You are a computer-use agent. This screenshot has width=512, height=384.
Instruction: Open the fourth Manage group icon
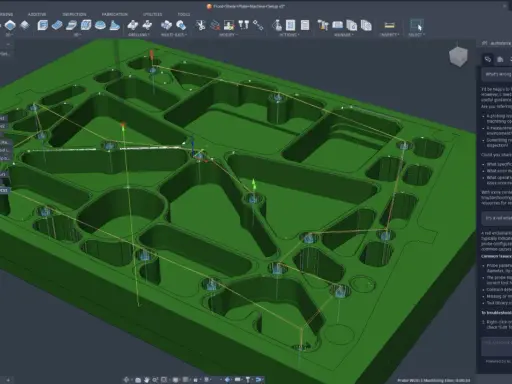366,25
